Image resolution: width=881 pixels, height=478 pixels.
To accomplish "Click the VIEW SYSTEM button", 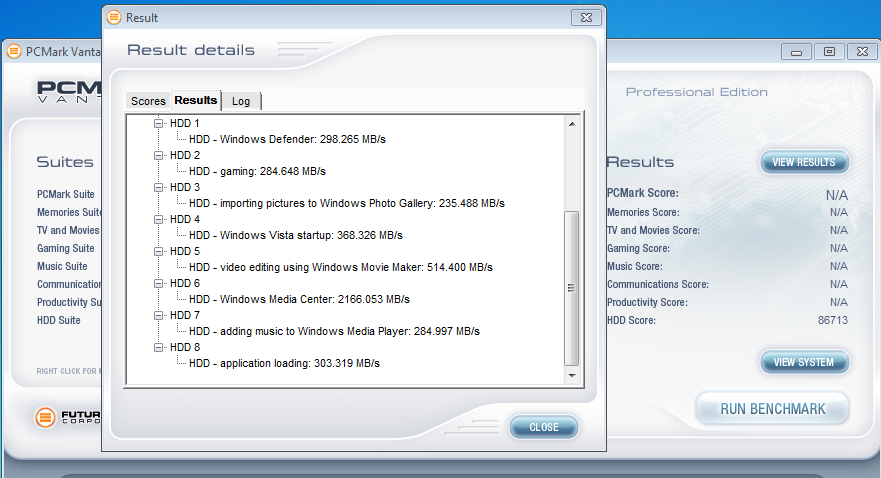I will click(x=804, y=362).
